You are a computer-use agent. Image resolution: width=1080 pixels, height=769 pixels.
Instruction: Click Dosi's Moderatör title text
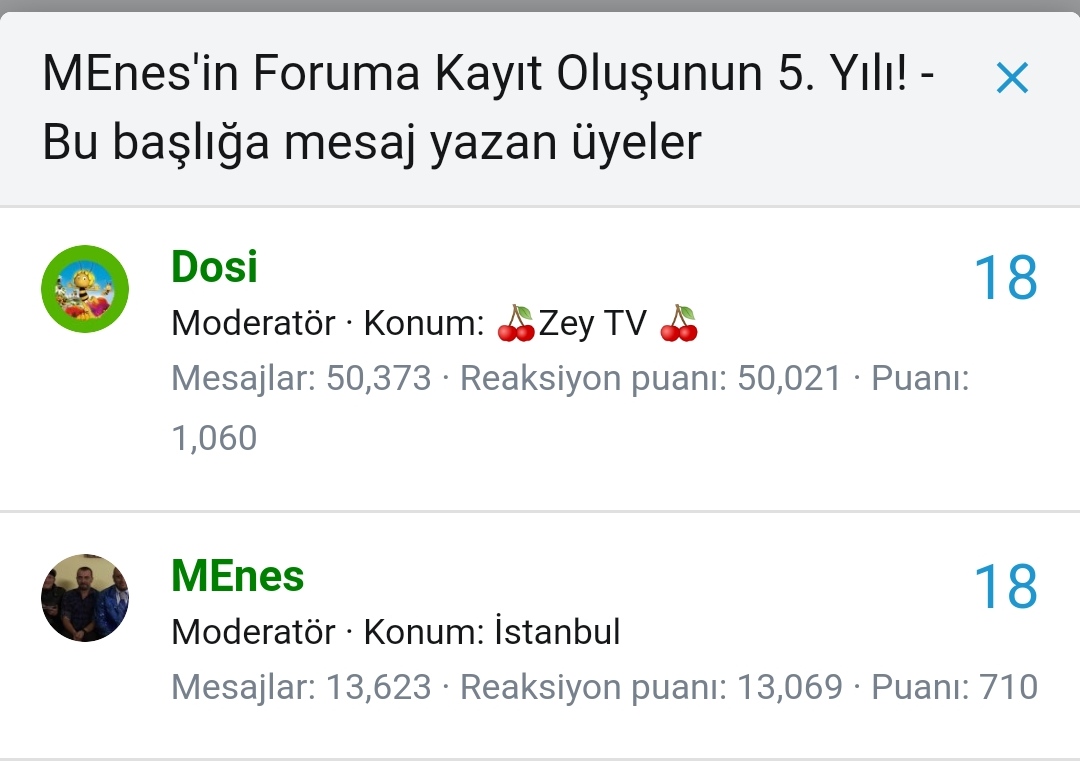(253, 324)
